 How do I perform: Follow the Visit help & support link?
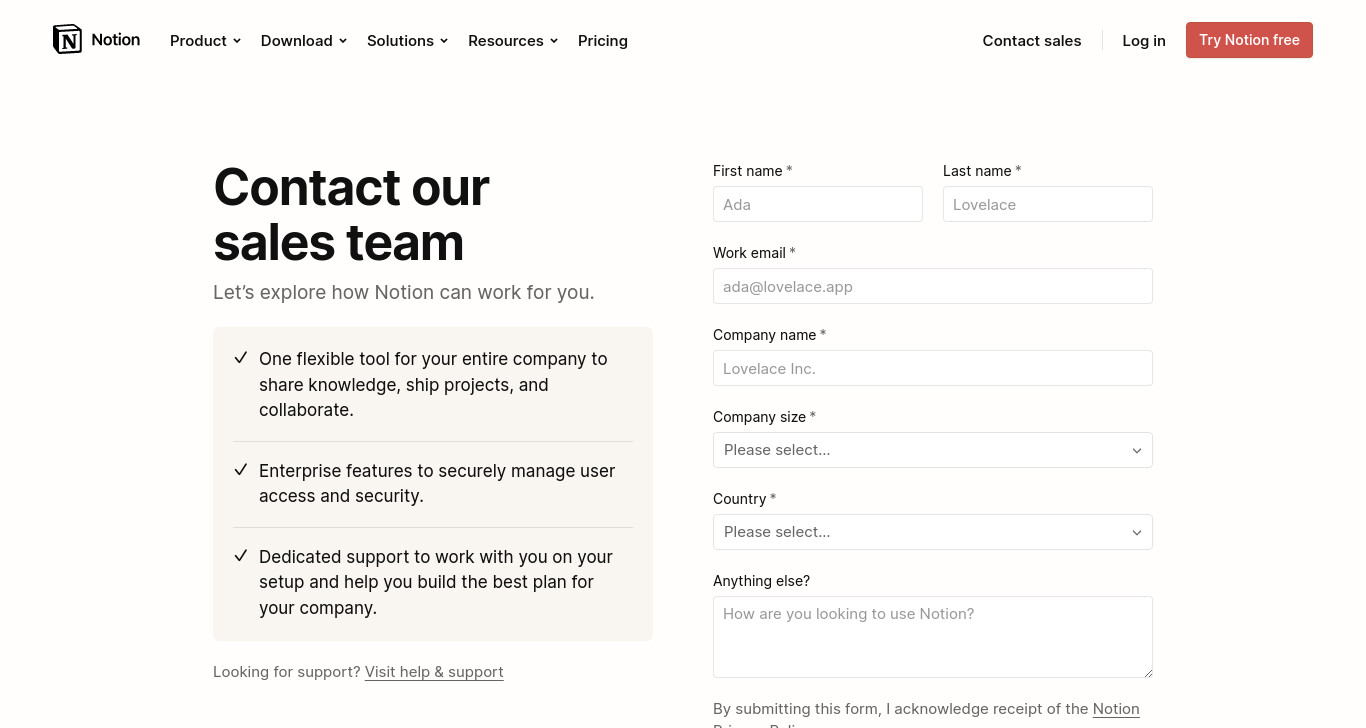[x=434, y=672]
